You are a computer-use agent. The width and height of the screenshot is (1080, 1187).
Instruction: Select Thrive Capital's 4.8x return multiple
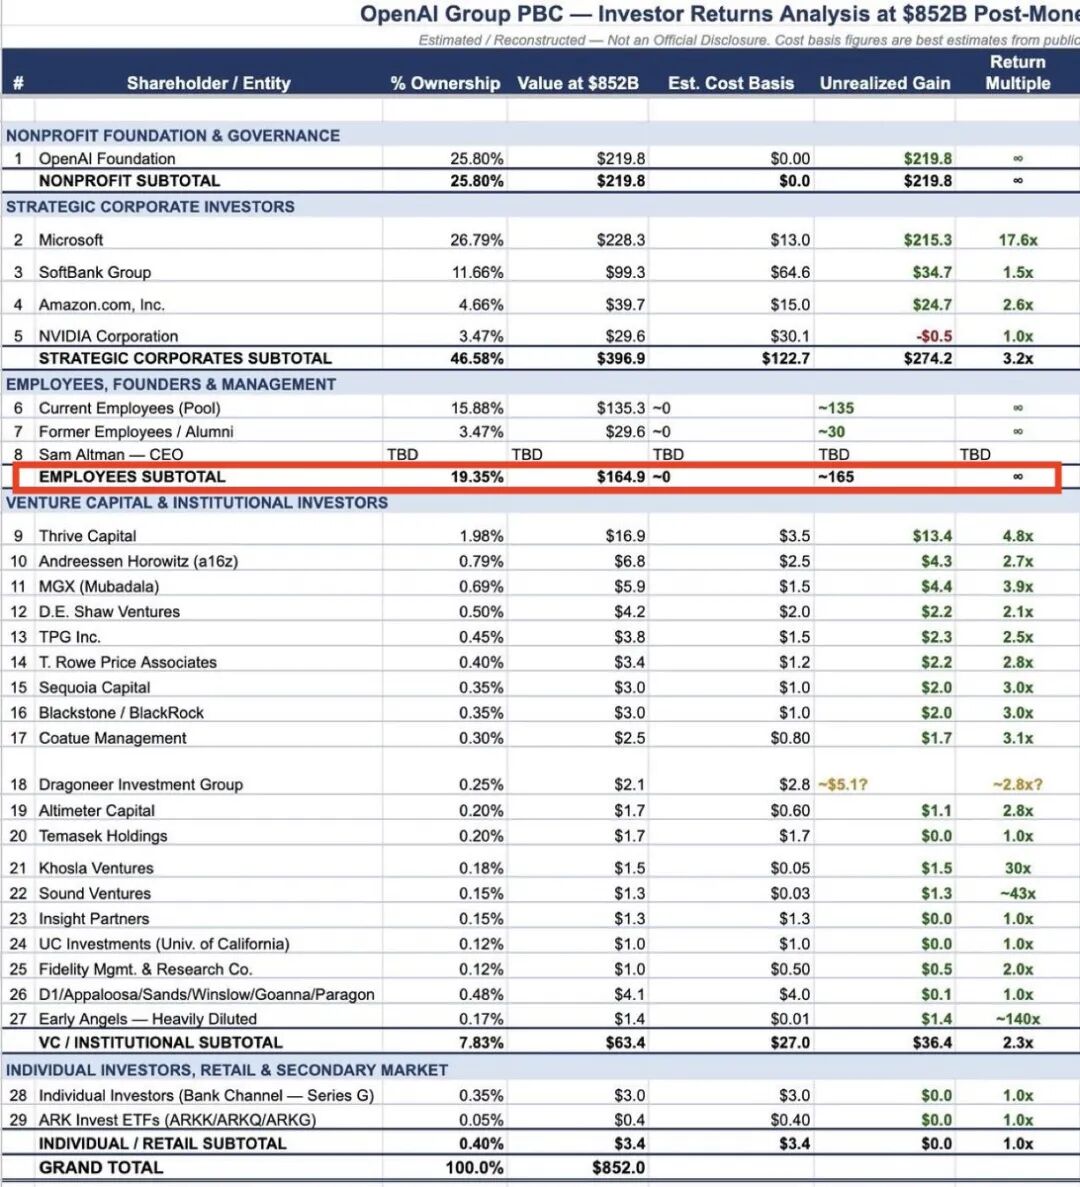[1018, 536]
